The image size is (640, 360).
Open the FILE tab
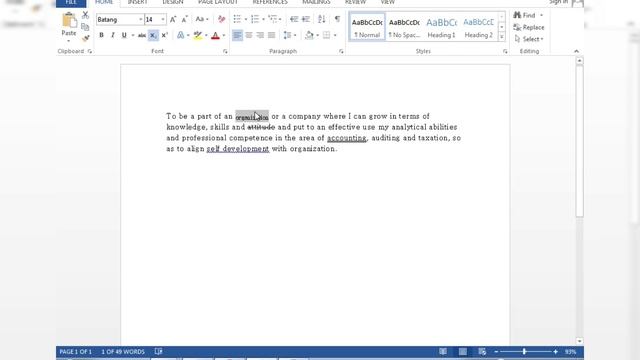(x=71, y=2)
